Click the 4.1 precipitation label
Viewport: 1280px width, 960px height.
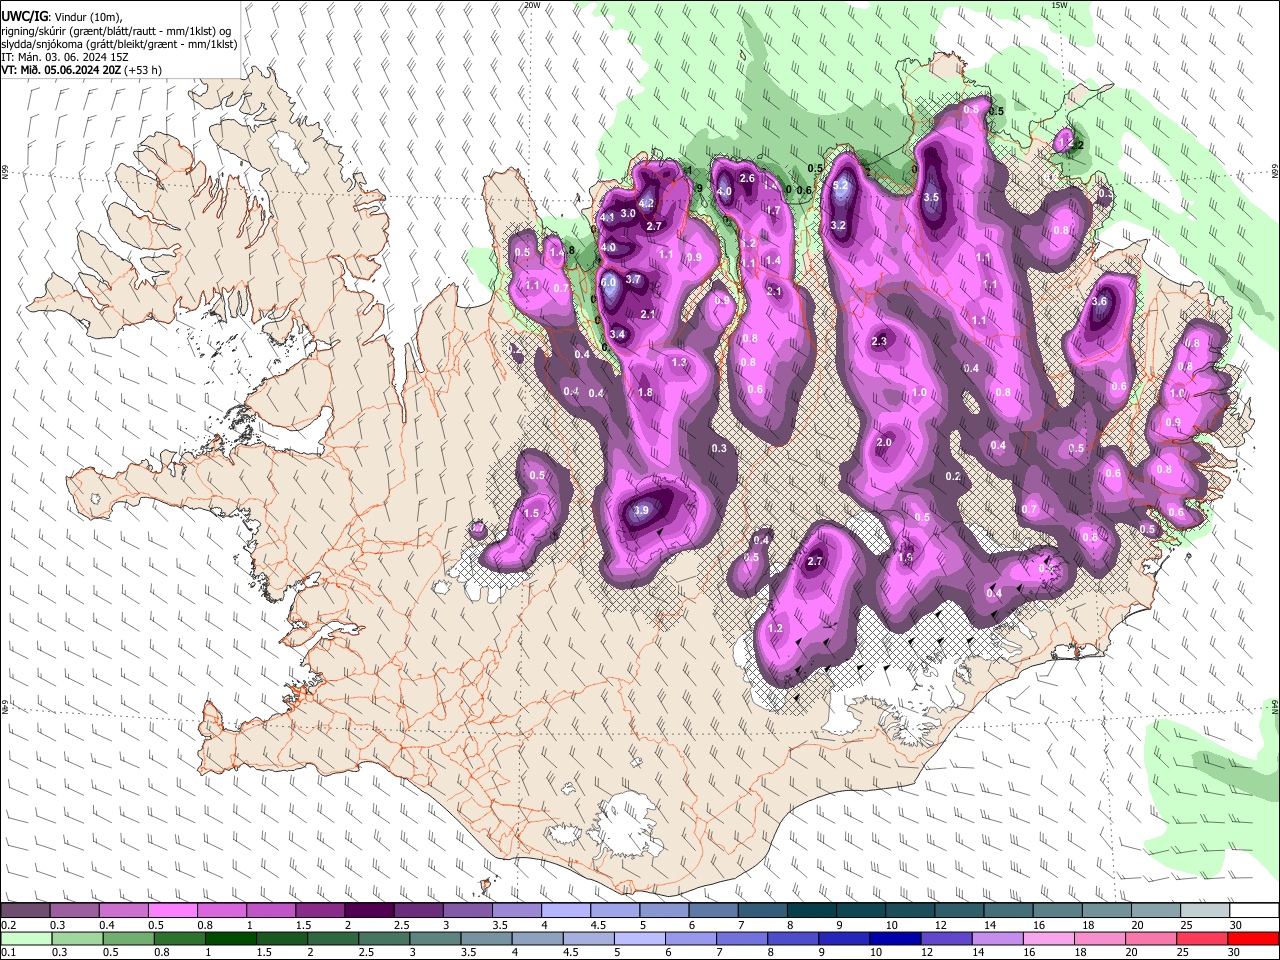pyautogui.click(x=606, y=218)
